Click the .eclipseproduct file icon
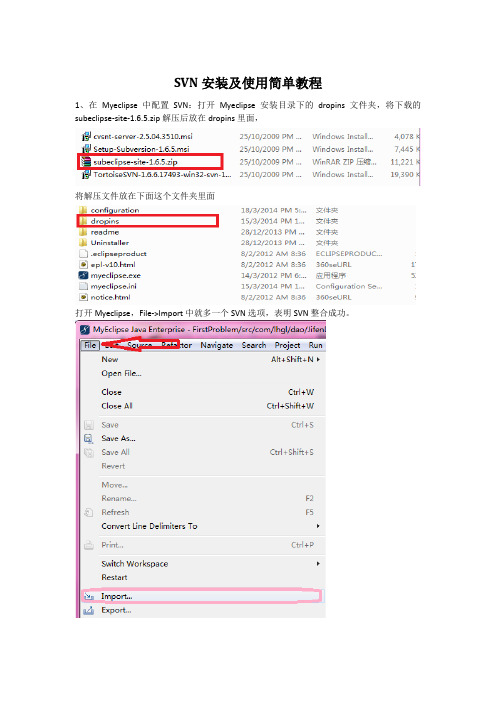The width and height of the screenshot is (496, 702). click(x=83, y=253)
